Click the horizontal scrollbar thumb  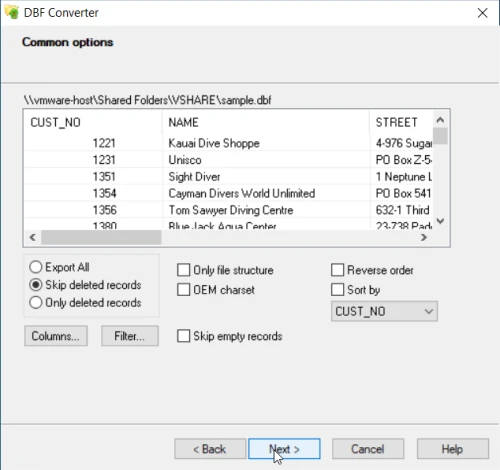[x=101, y=237]
